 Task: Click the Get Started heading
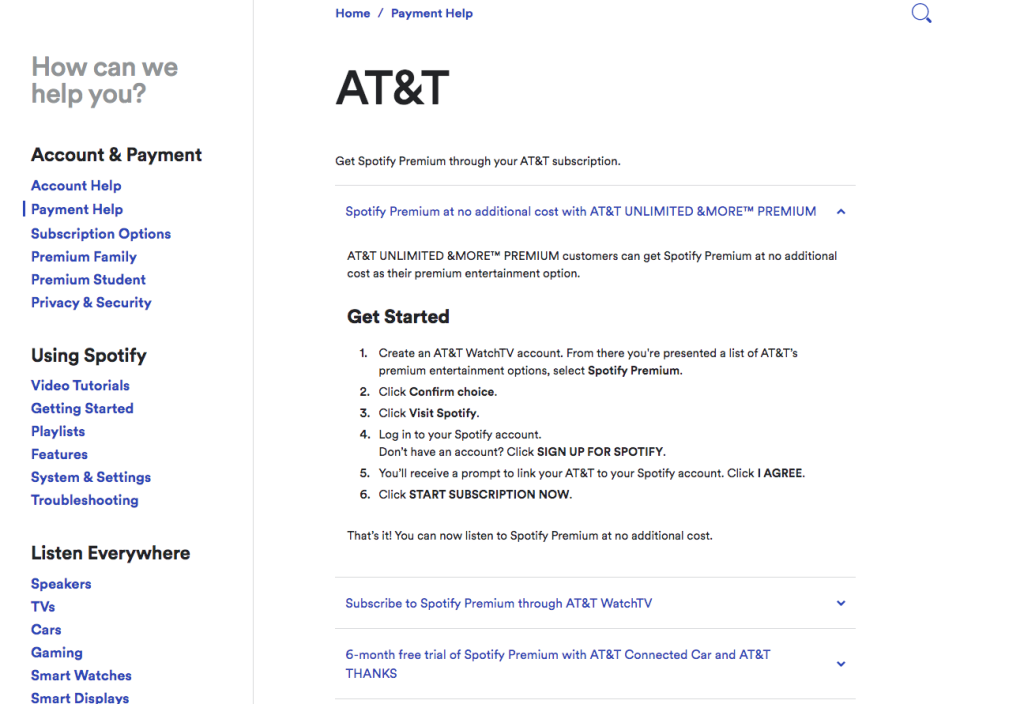pyautogui.click(x=398, y=317)
